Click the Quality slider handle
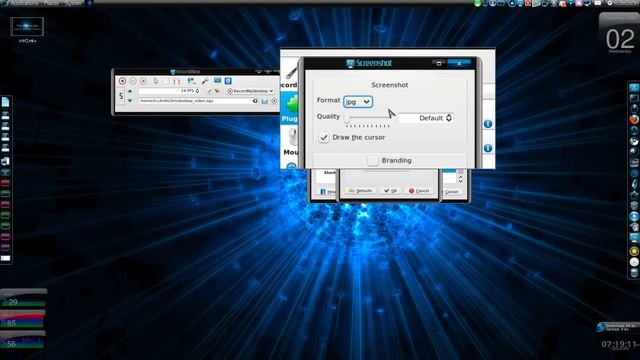Viewport: 640px width, 360px height. (347, 118)
